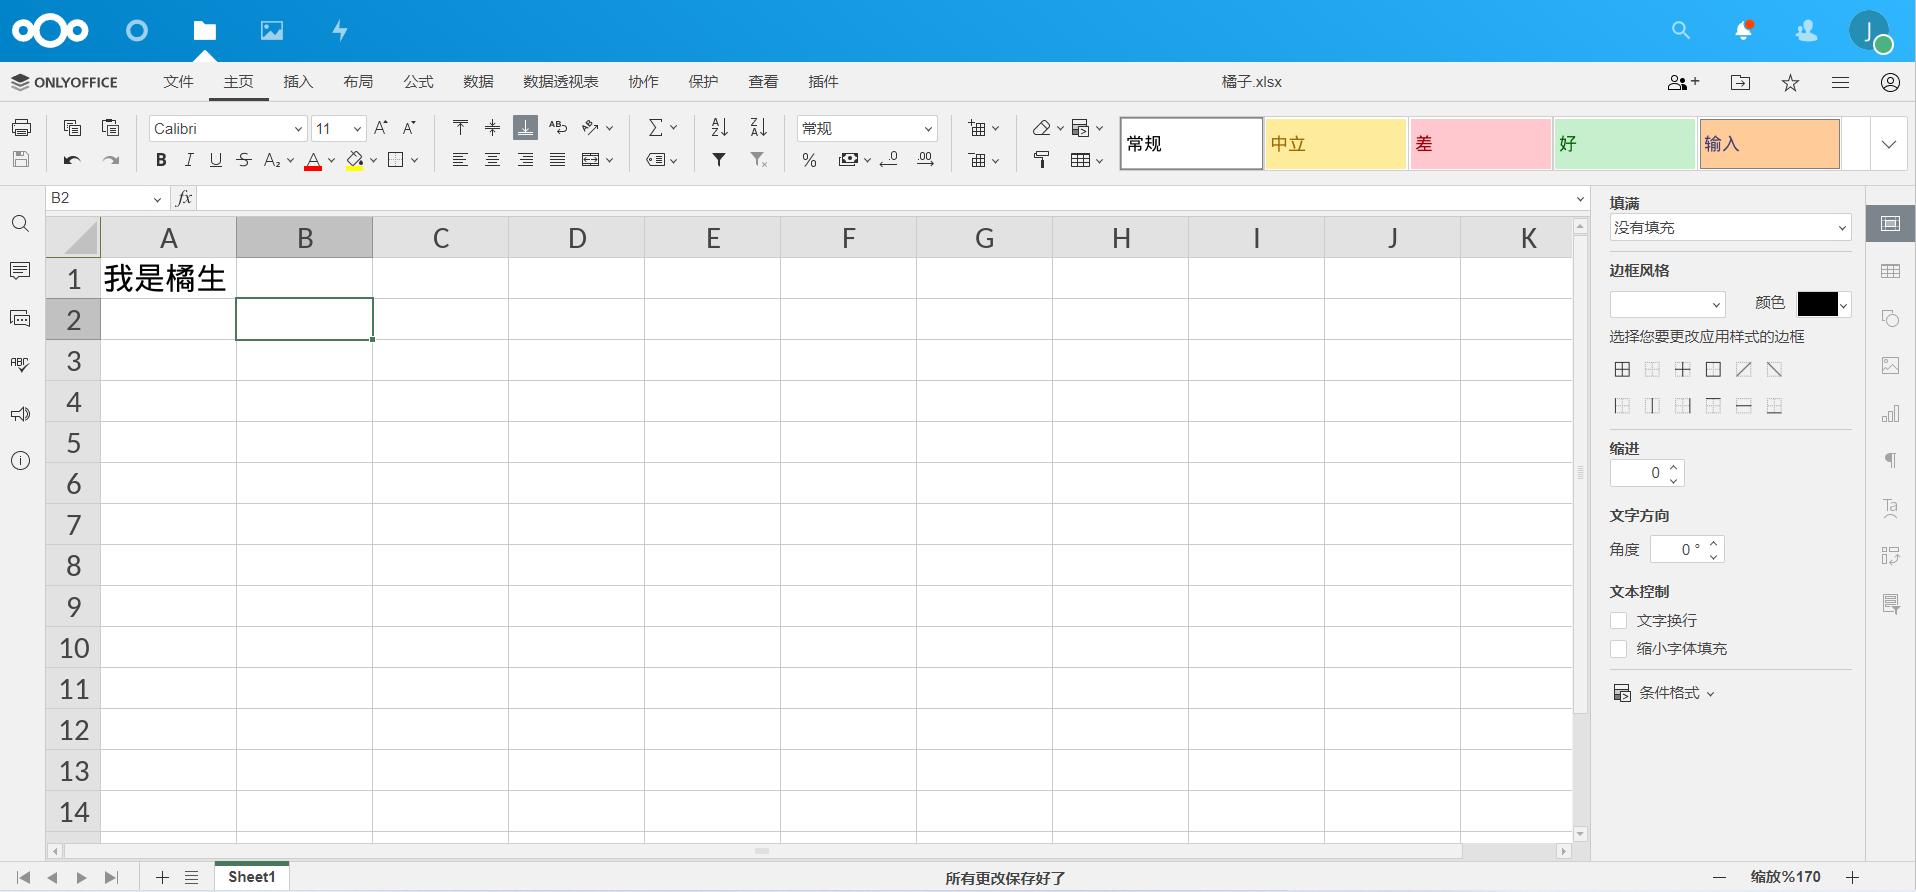1916x892 pixels.
Task: Open comments panel in left sidebar
Action: [20, 271]
